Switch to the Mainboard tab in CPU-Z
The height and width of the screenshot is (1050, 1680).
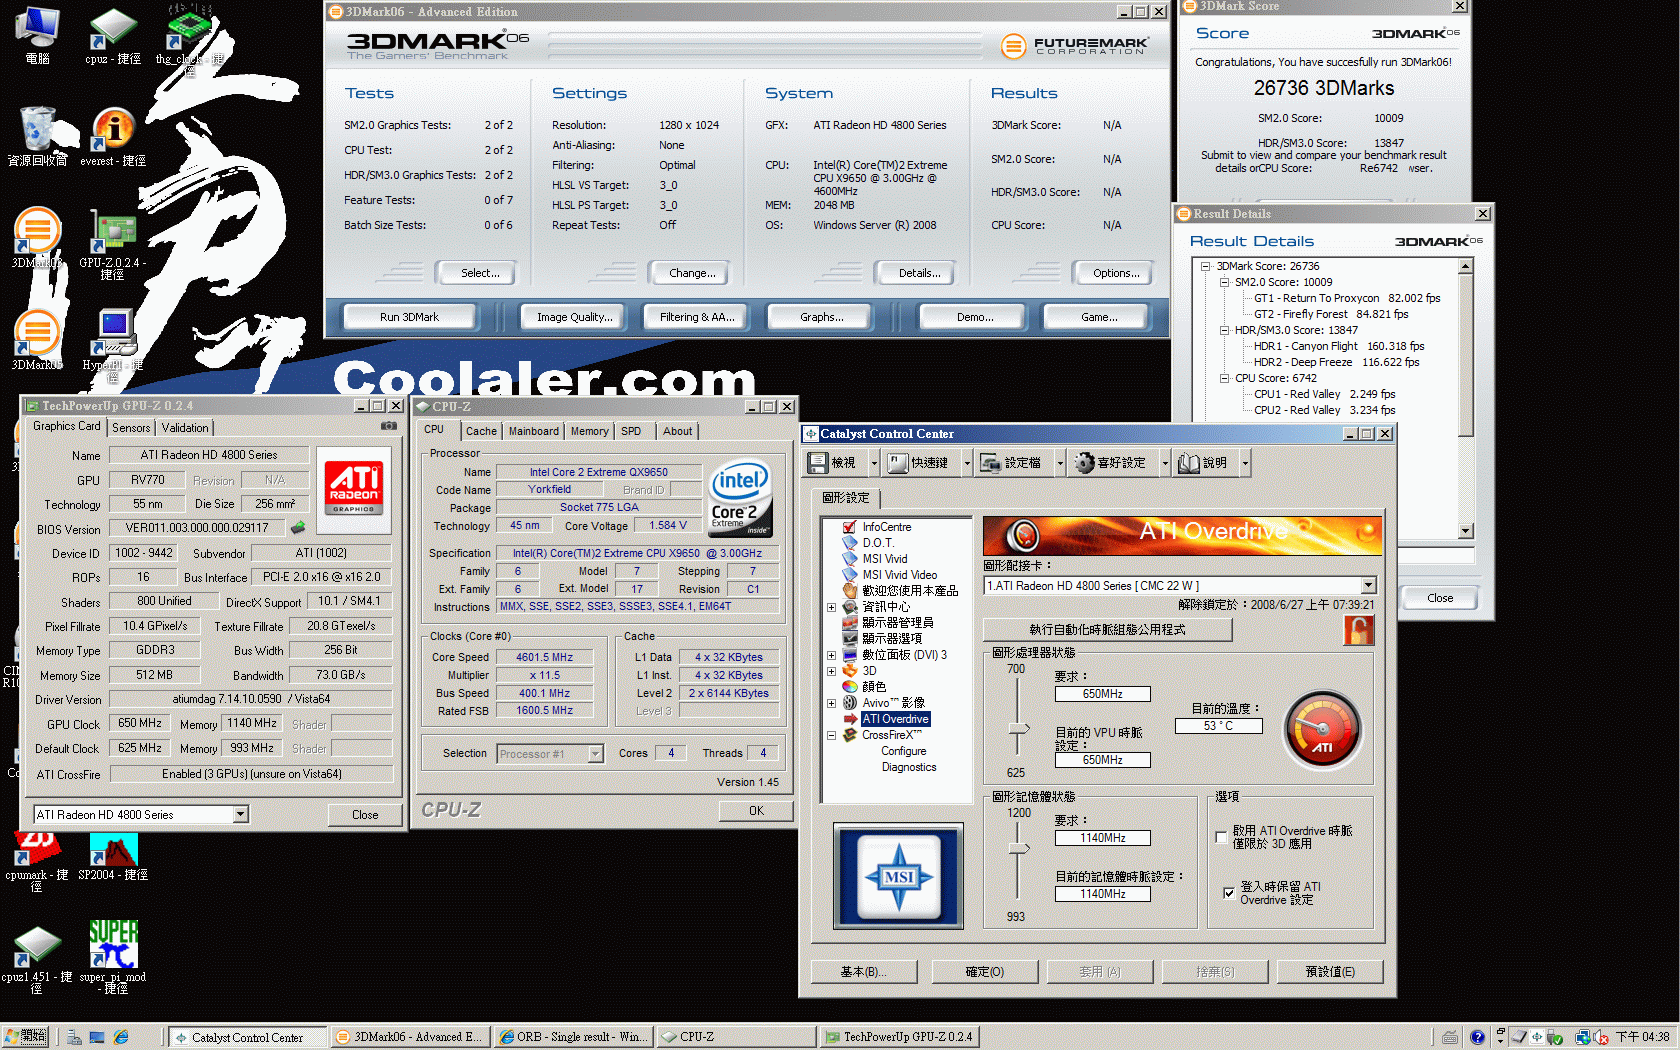[x=534, y=431]
